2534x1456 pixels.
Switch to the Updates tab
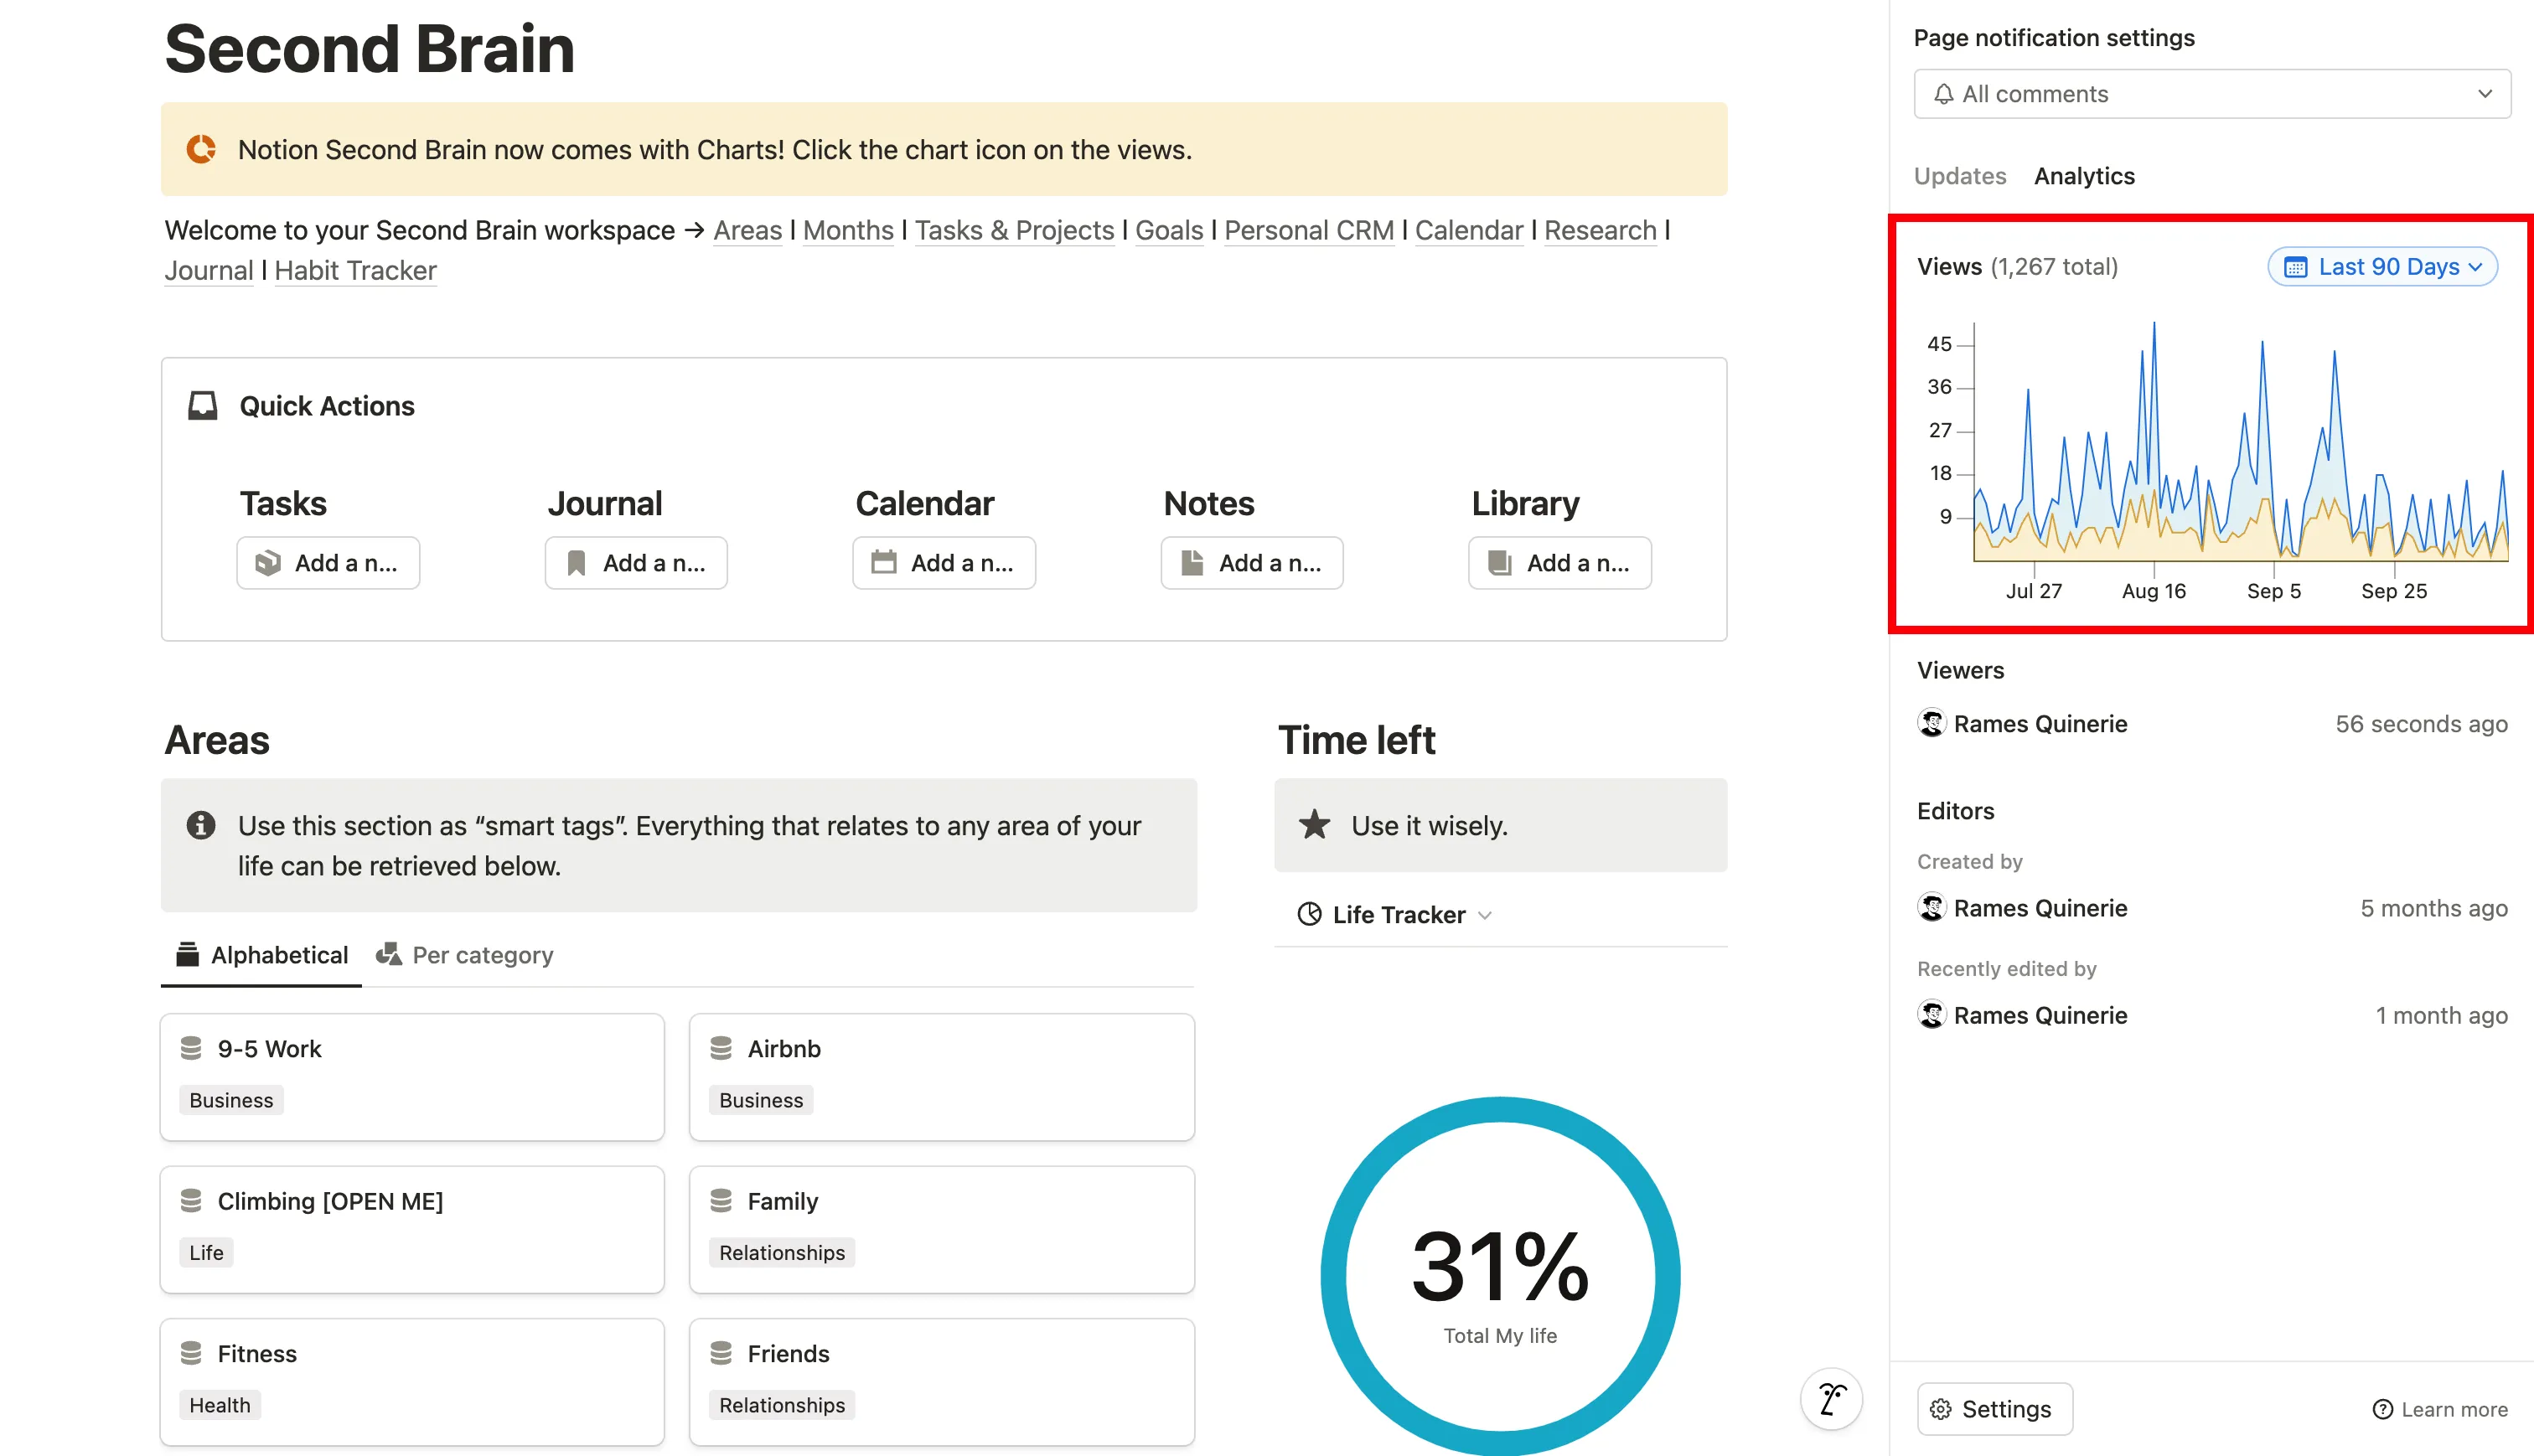pos(1960,176)
